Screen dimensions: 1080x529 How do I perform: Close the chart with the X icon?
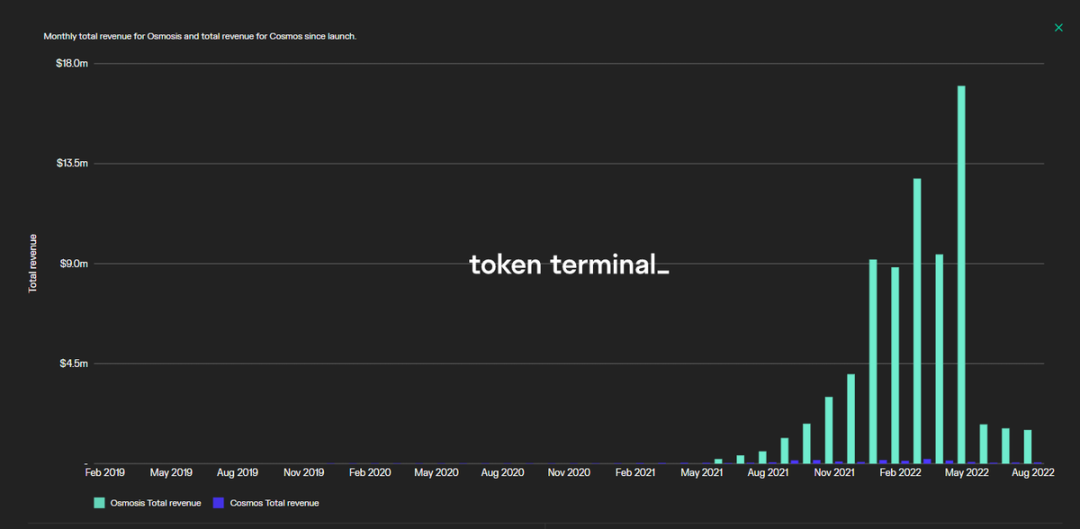point(1059,28)
